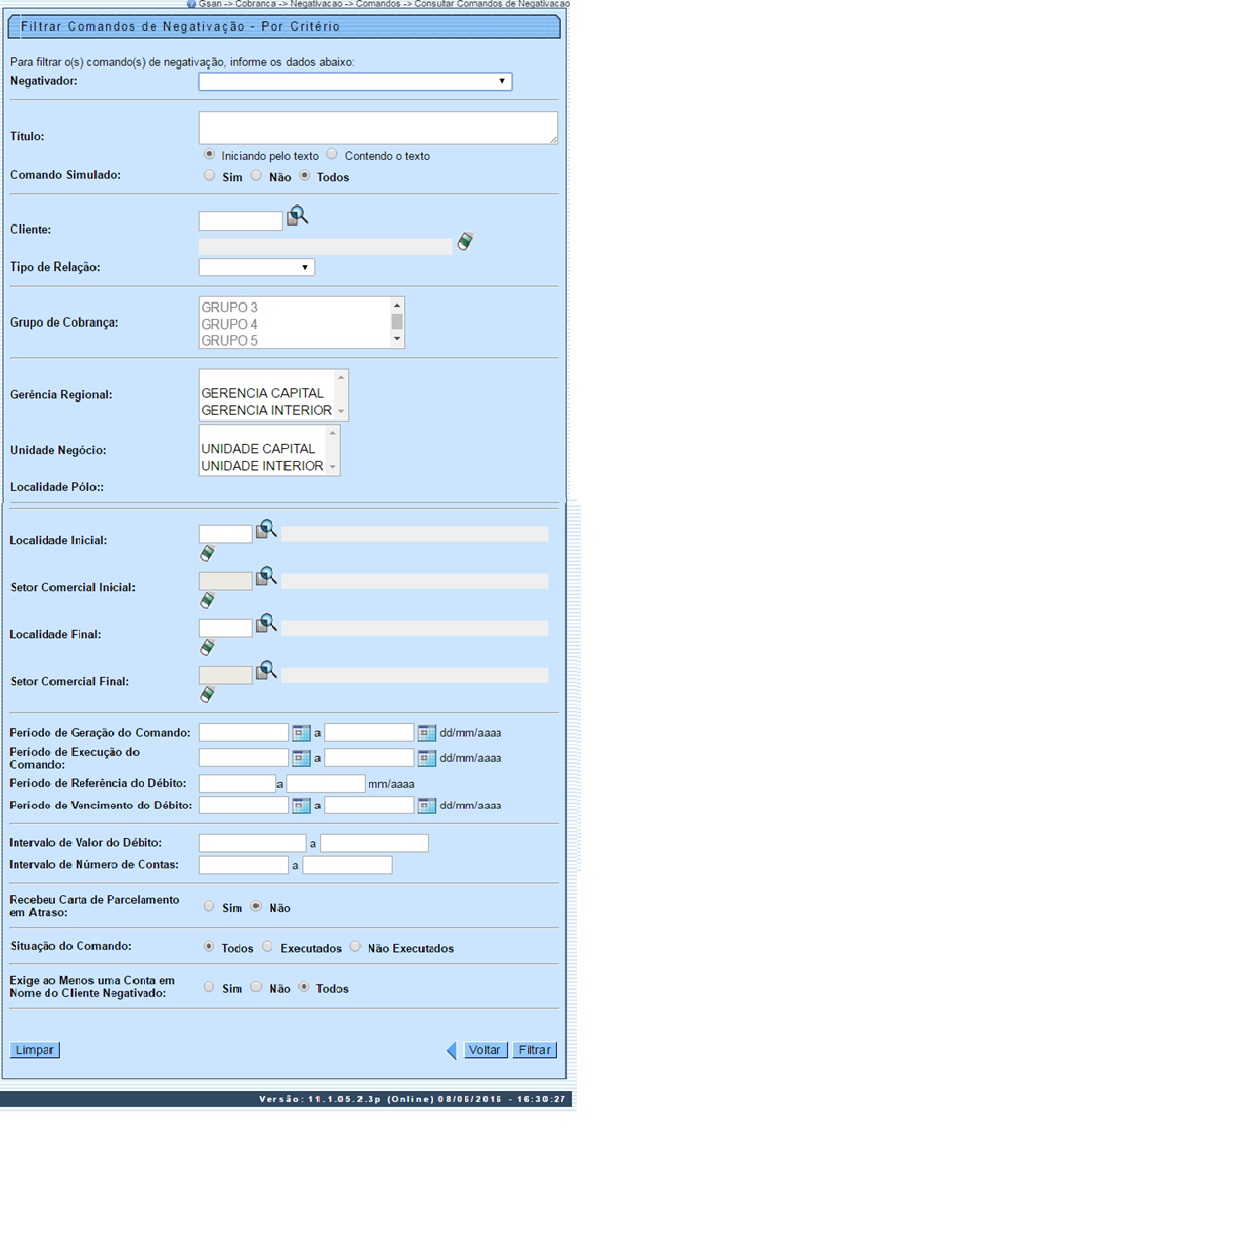Select GERENCIA CAPITAL in Gerência Regional list
The width and height of the screenshot is (1244, 1236).
point(262,393)
